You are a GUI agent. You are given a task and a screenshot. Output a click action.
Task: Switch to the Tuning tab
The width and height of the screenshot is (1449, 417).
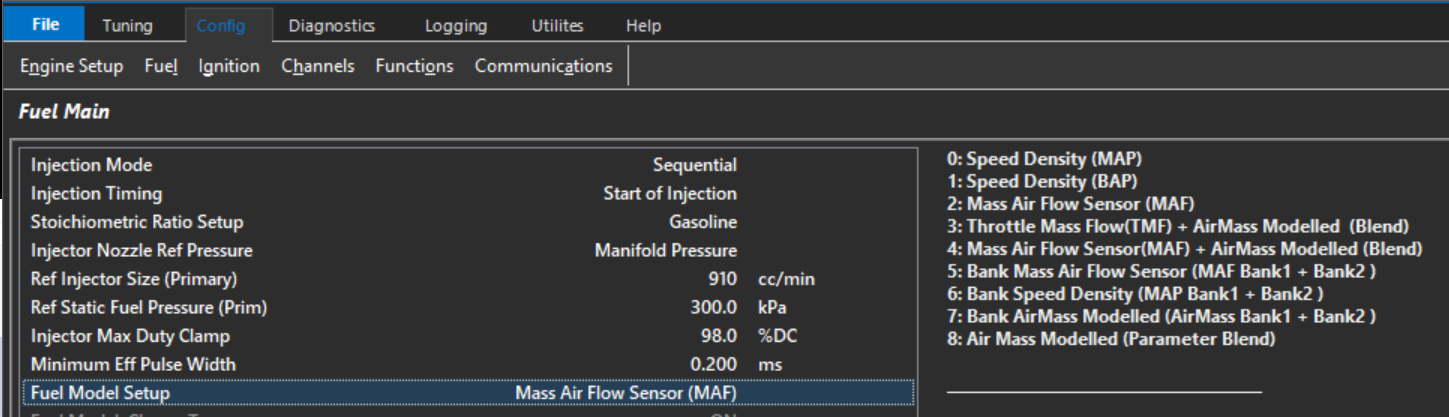coord(127,26)
